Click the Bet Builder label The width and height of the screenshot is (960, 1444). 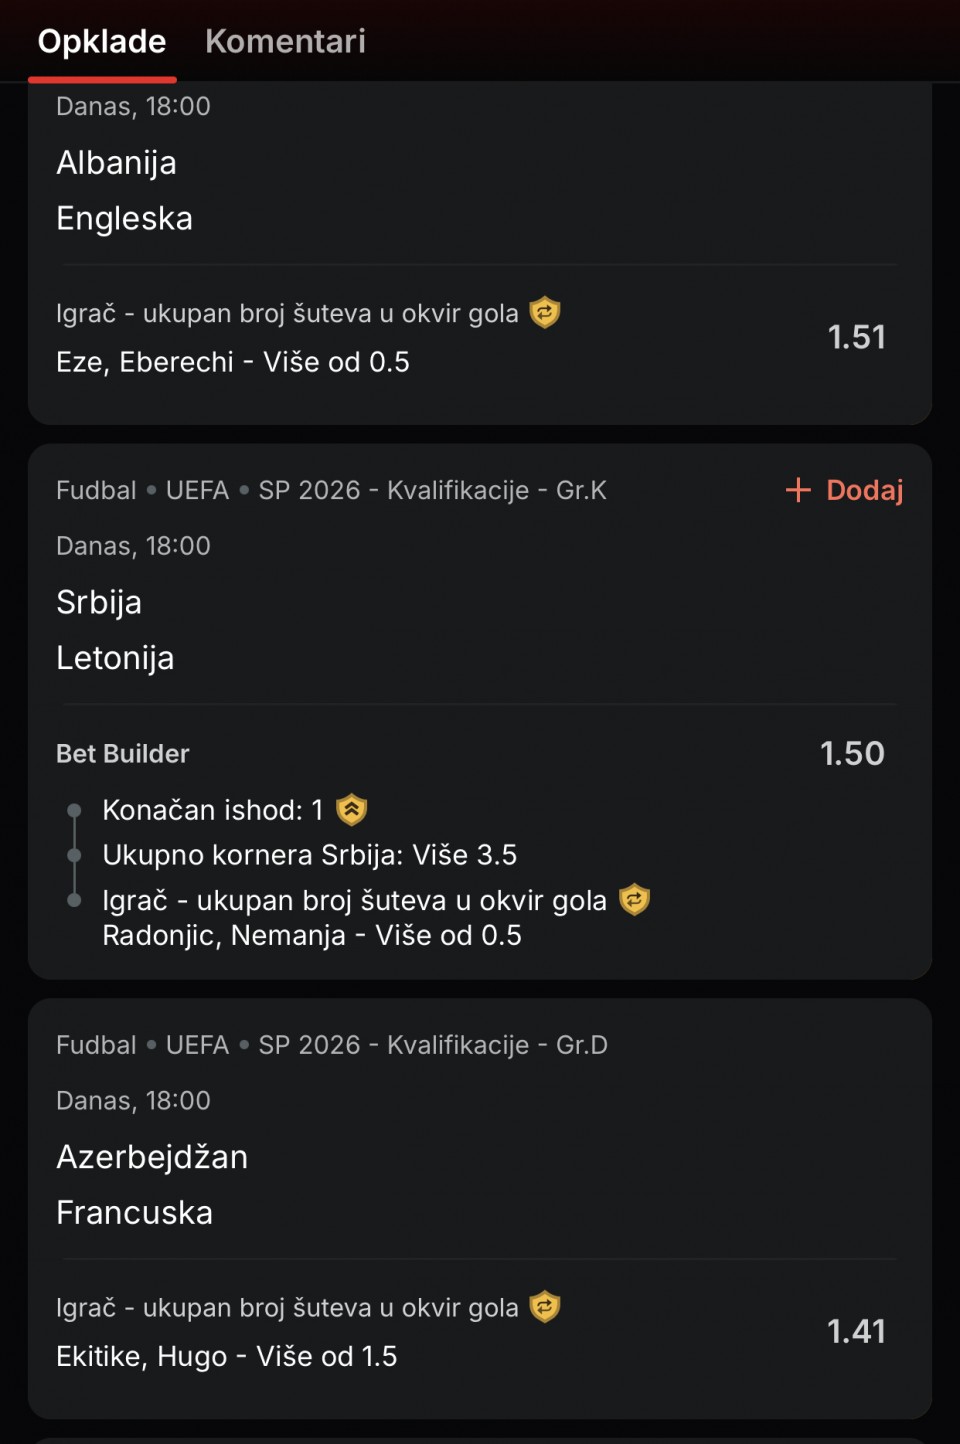(122, 754)
